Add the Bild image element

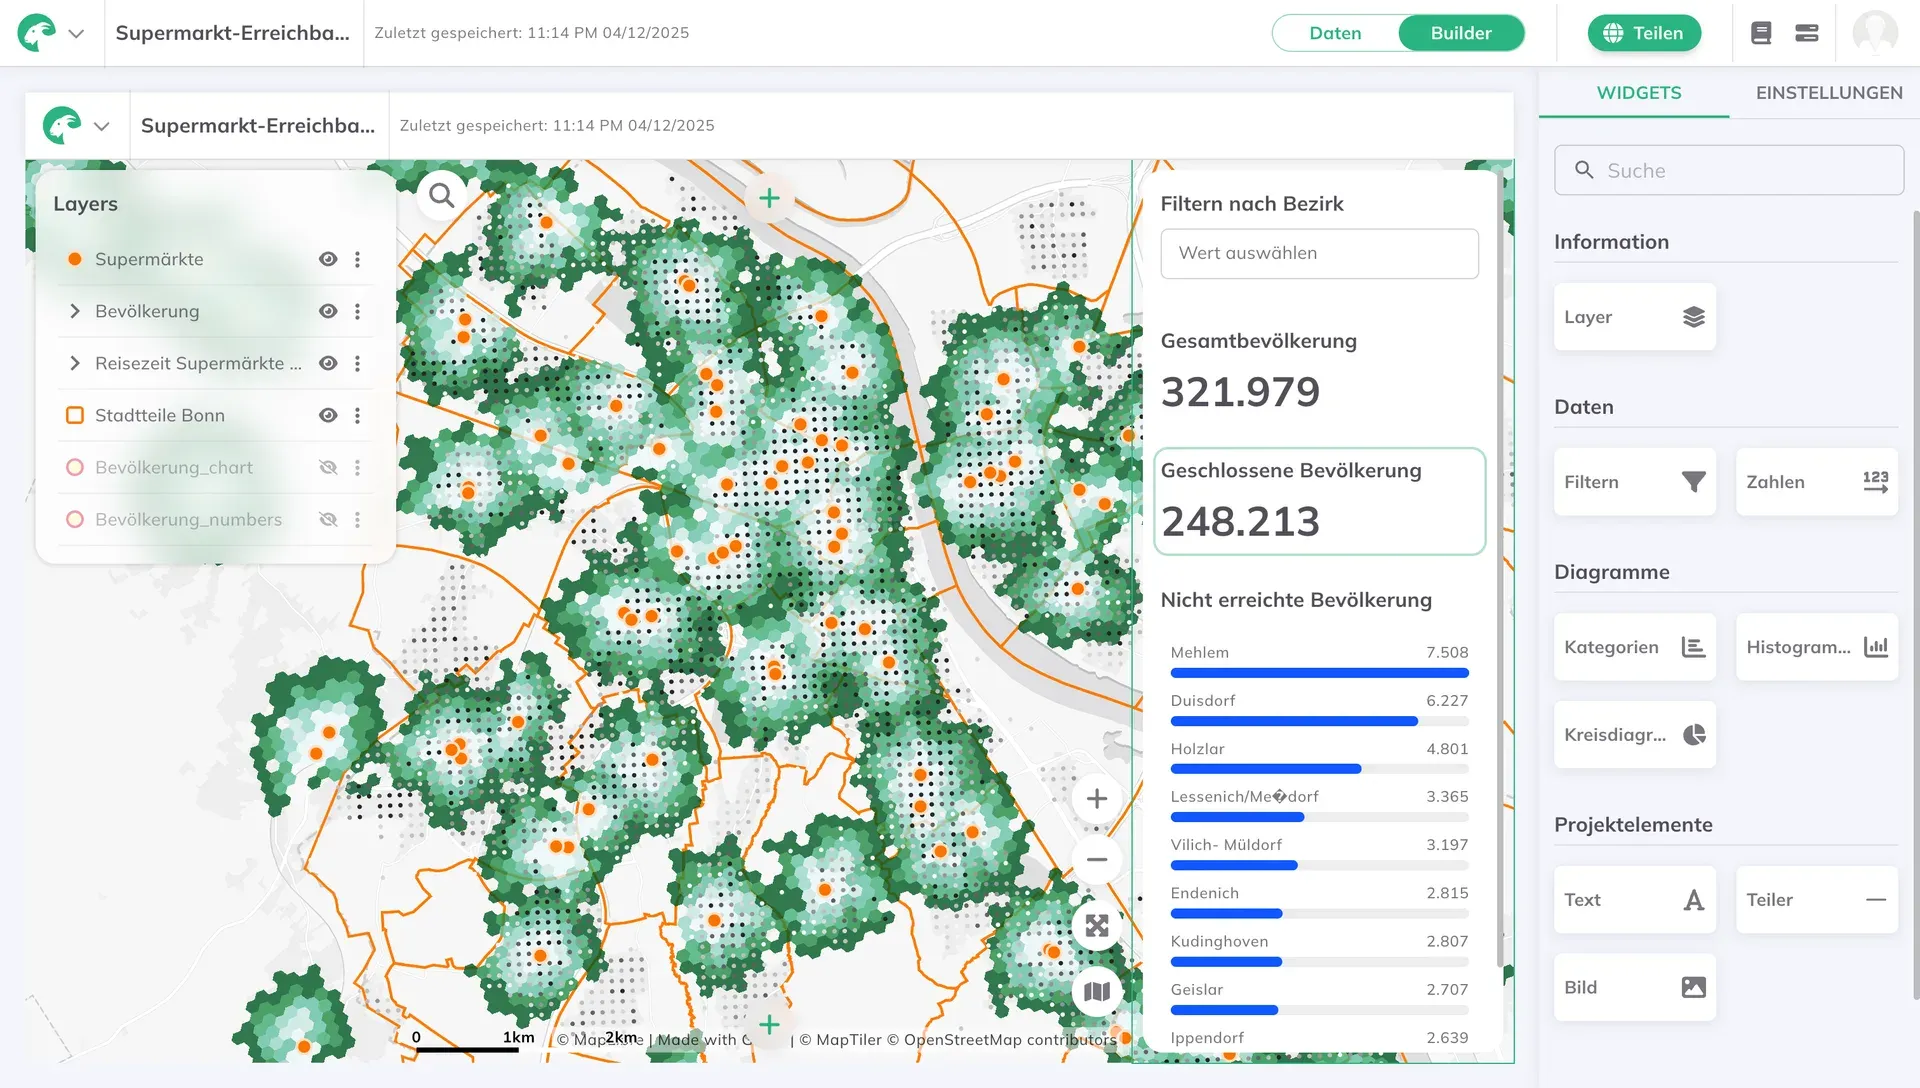[1635, 988]
